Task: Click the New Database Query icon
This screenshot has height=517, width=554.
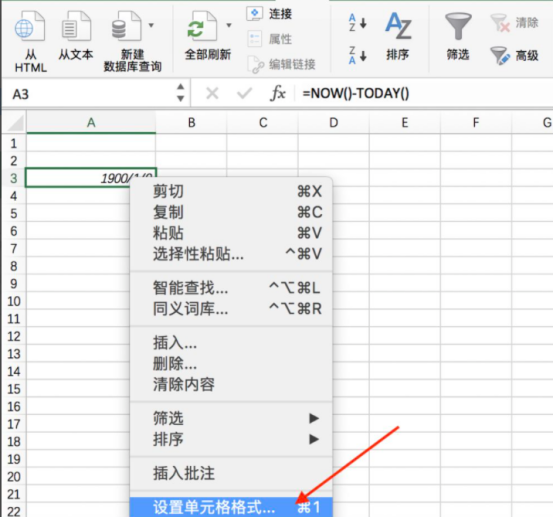Action: click(x=126, y=27)
